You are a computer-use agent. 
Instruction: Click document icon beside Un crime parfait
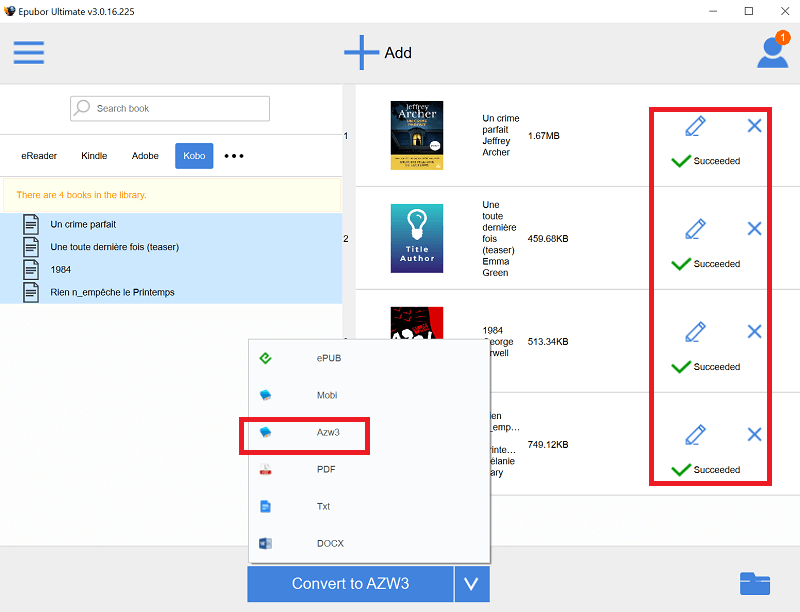[31, 224]
